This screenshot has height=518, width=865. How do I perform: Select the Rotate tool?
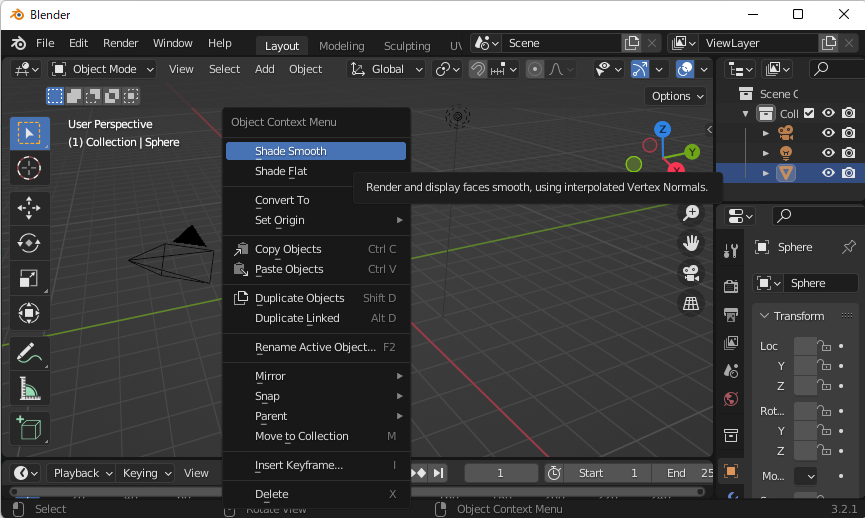(29, 243)
